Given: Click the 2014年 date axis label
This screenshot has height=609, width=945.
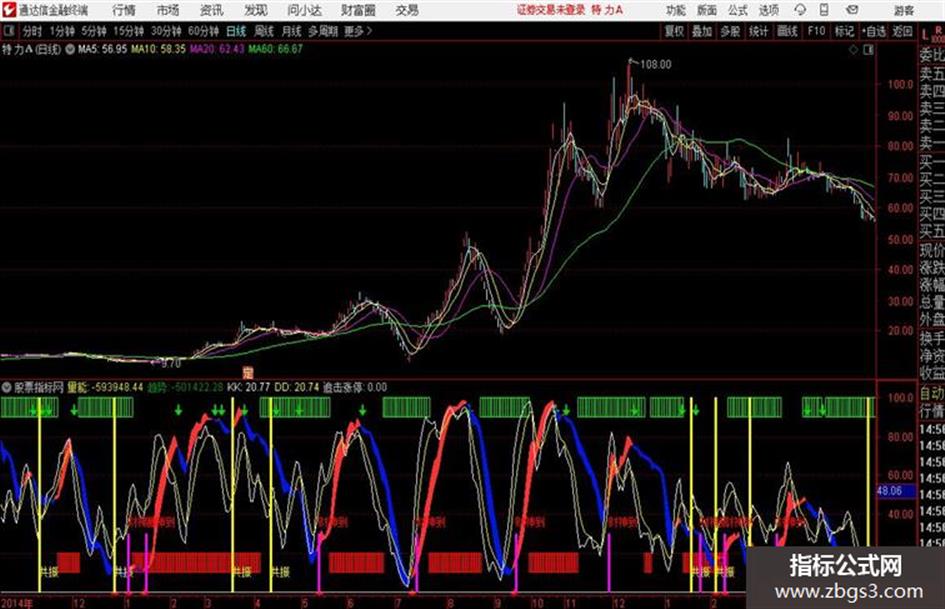Looking at the screenshot, I should 17,602.
